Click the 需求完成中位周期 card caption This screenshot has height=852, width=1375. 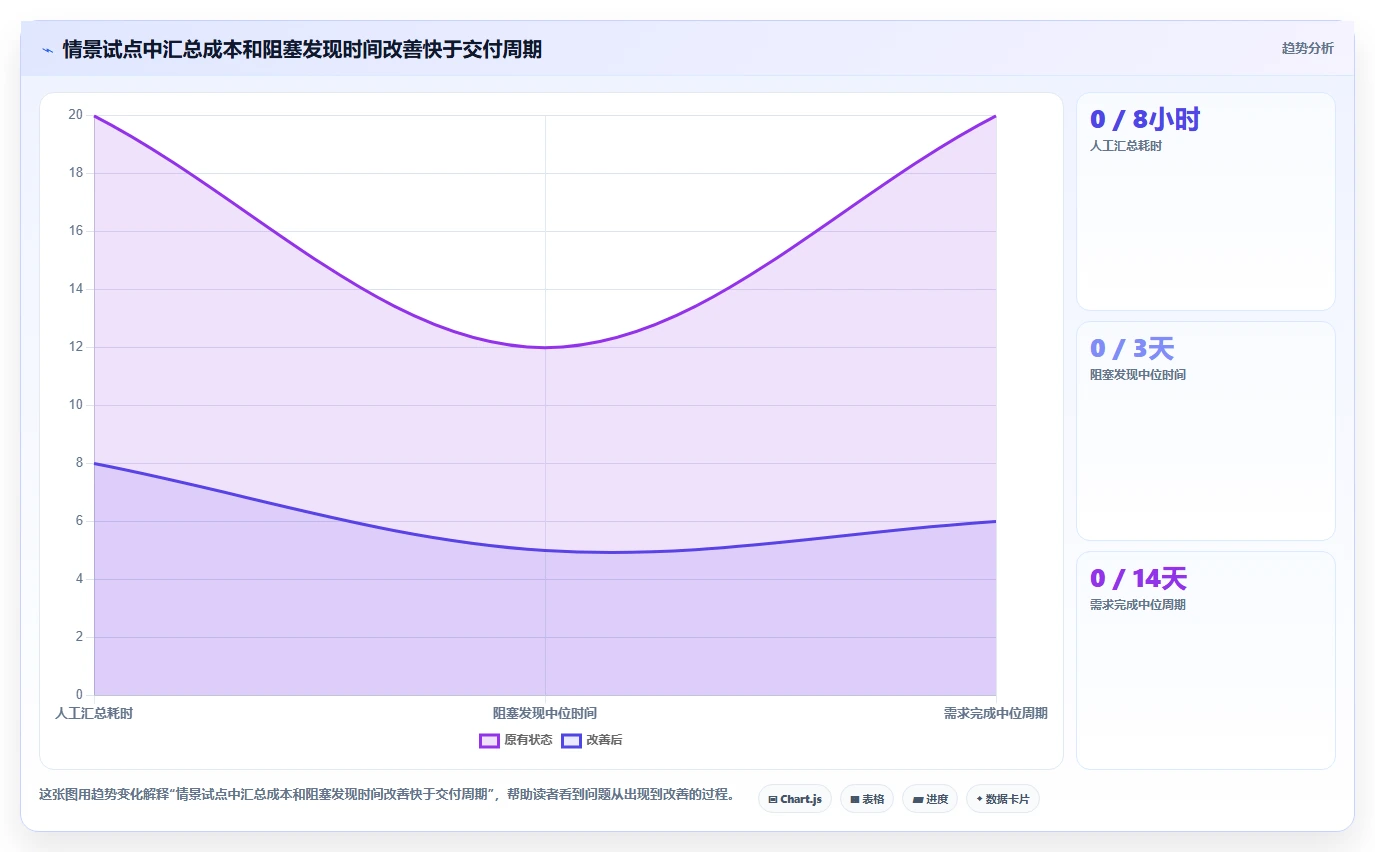tap(1138, 605)
